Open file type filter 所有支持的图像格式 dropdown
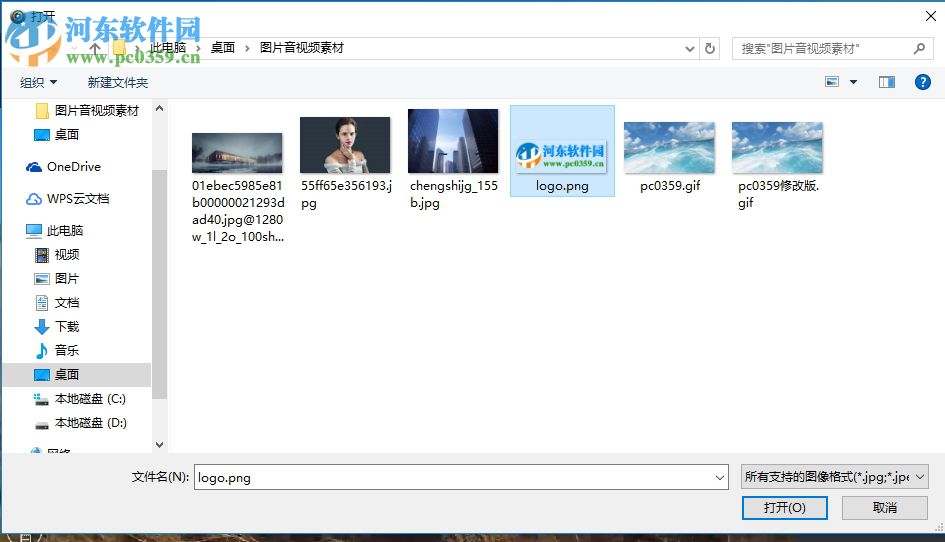Viewport: 945px width, 542px height. 835,477
